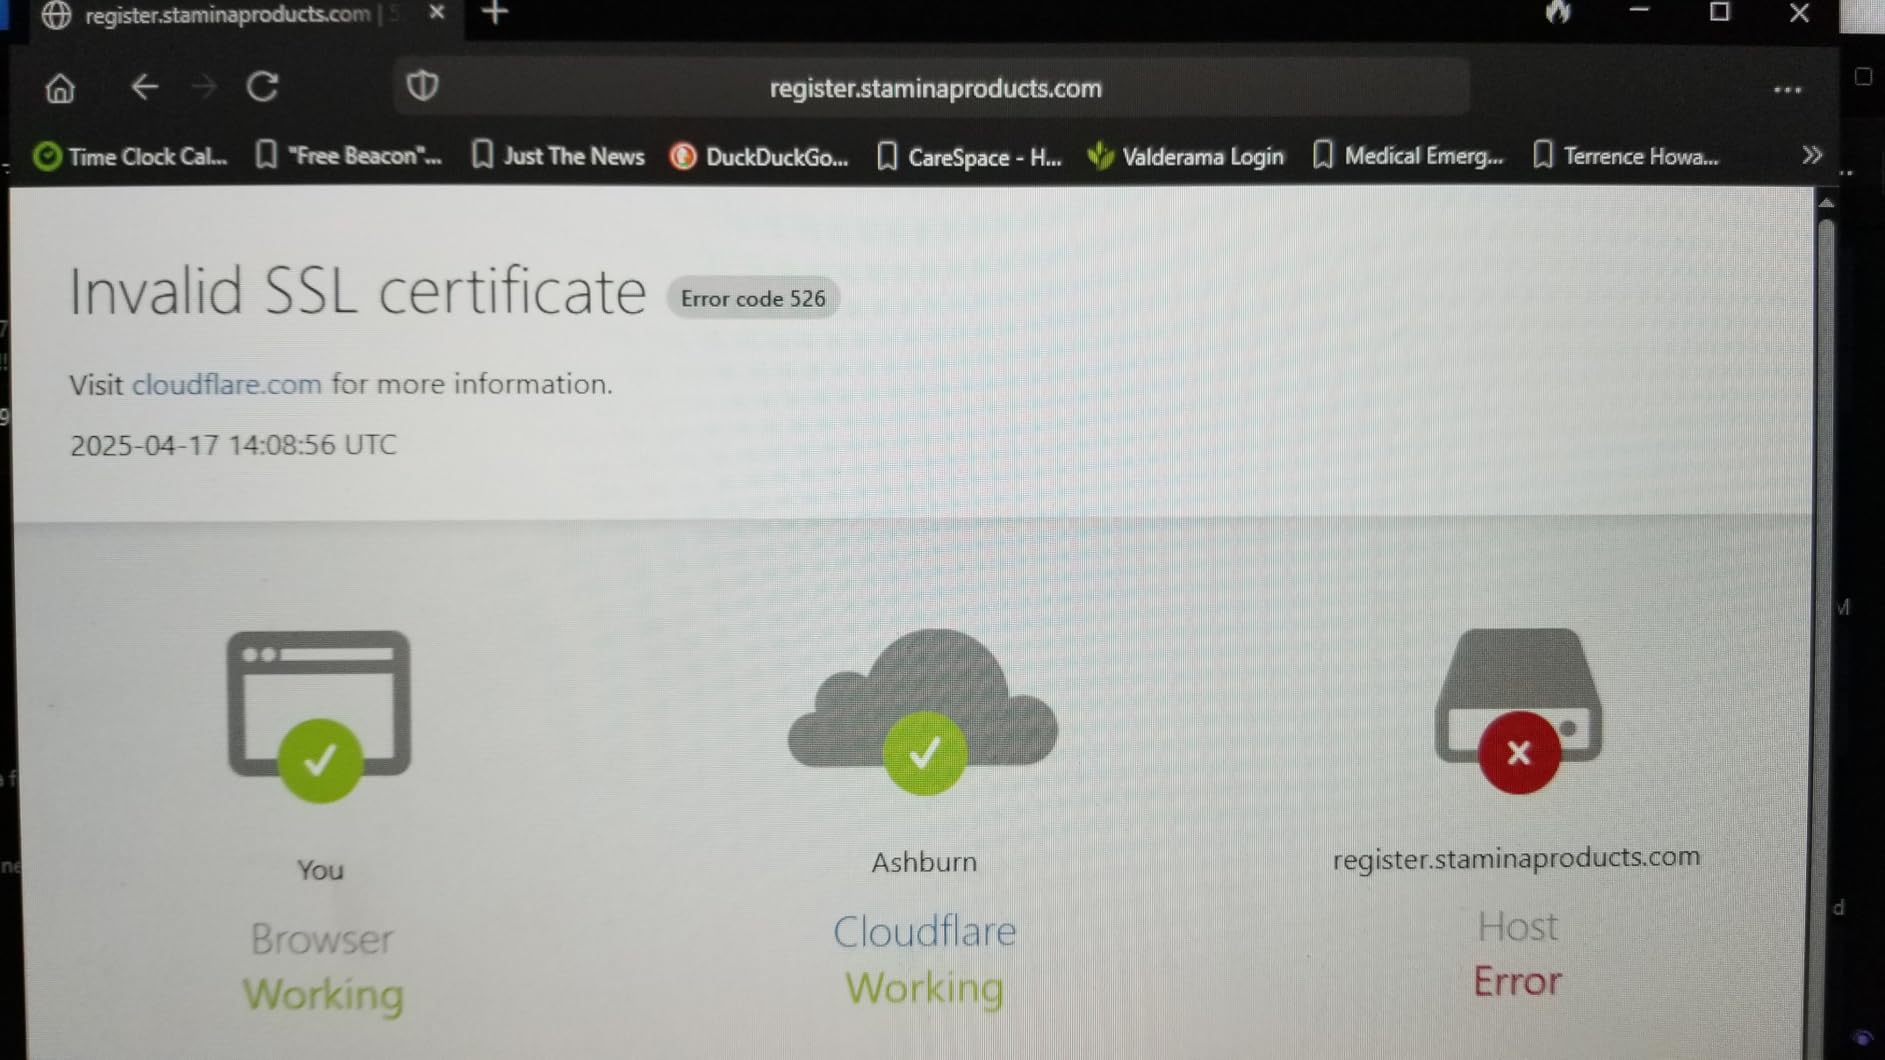The width and height of the screenshot is (1885, 1060).
Task: Maximize the browser window
Action: (1719, 12)
